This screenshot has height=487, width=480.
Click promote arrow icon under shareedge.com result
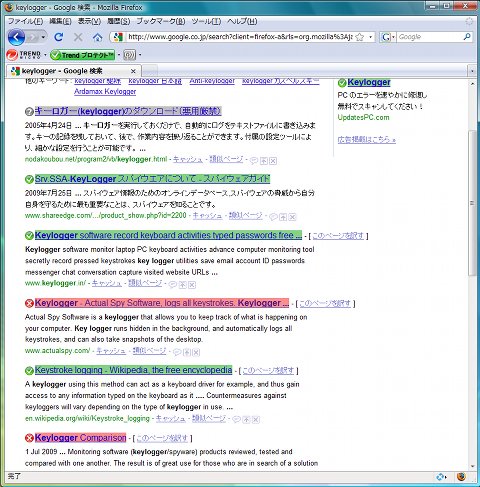[x=283, y=217]
